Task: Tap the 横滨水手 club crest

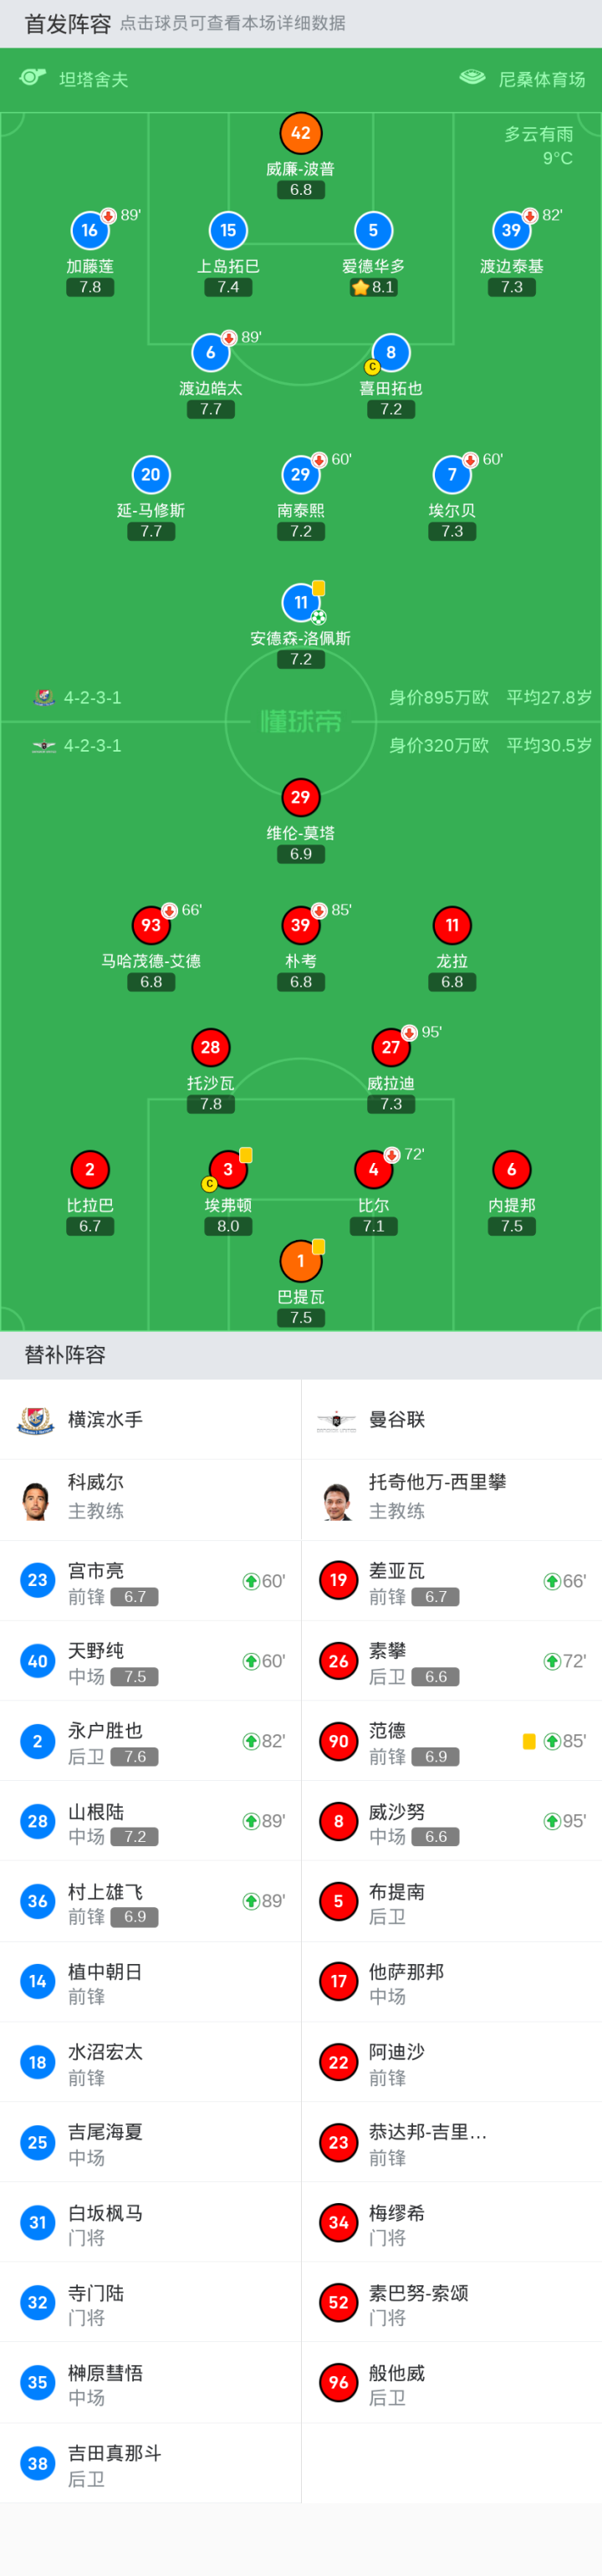Action: click(x=37, y=1419)
